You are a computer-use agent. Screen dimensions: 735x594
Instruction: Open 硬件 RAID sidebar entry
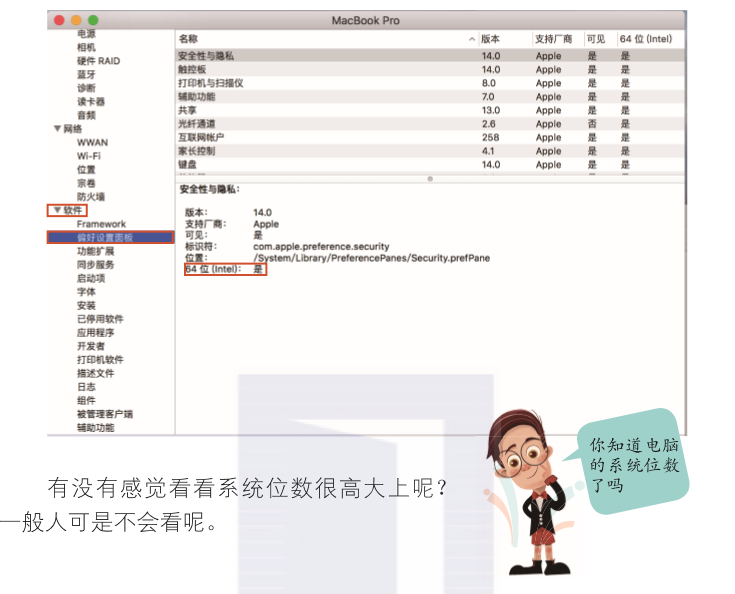pyautogui.click(x=98, y=61)
